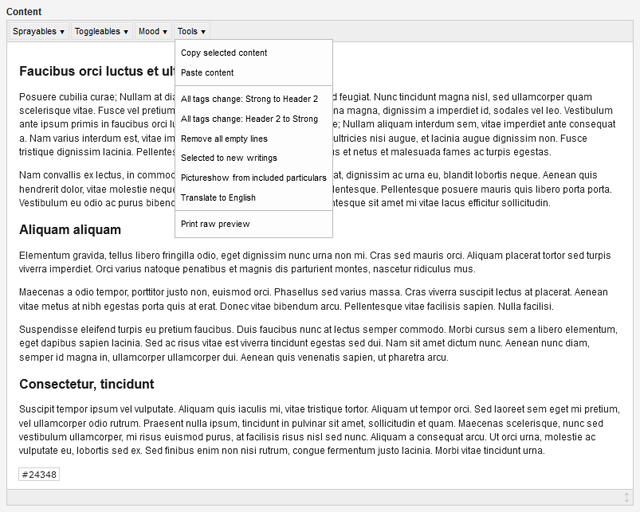Click the paragraph starting Suspendisse eleifend
Viewport: 640px width, 512px height.
318,343
